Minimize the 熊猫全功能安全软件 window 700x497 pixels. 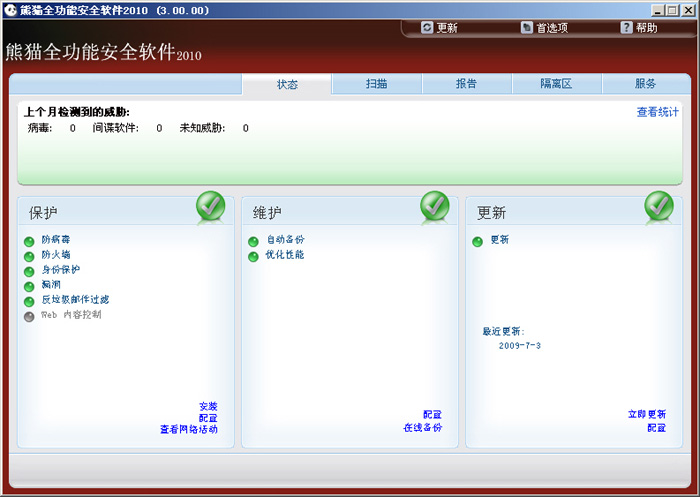[x=657, y=10]
